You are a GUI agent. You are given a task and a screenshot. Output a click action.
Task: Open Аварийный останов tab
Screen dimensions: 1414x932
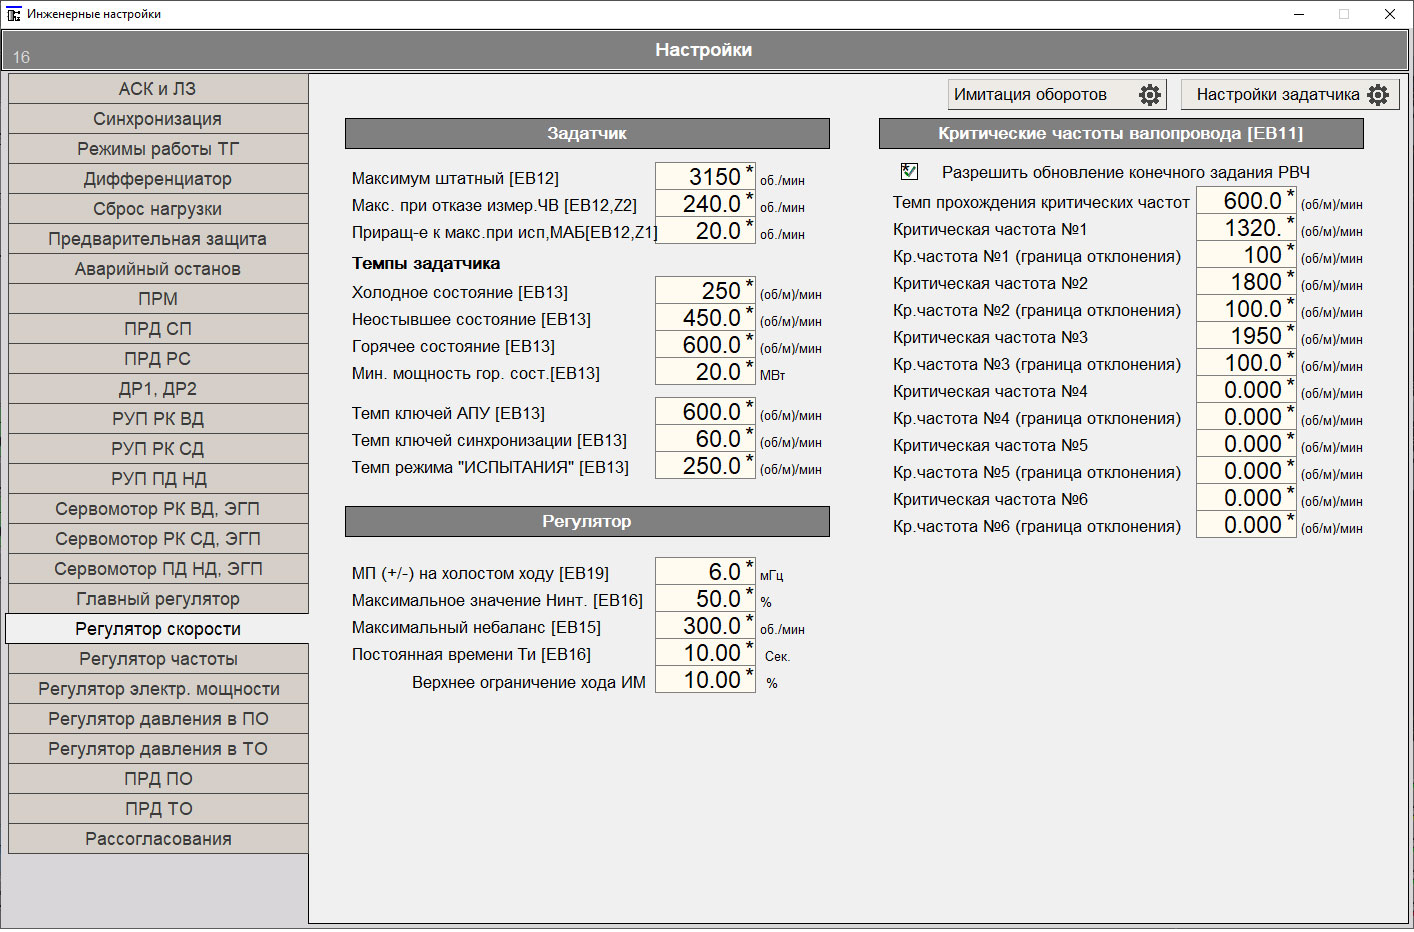coord(158,269)
